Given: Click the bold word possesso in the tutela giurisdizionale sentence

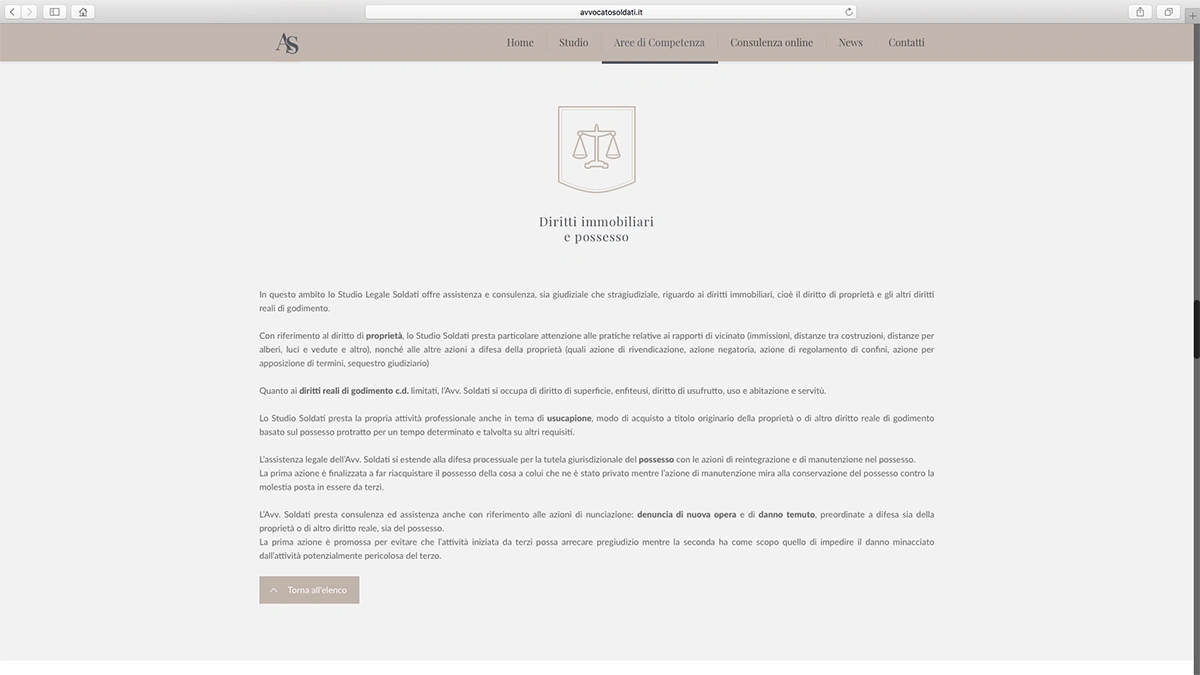Looking at the screenshot, I should click(656, 460).
